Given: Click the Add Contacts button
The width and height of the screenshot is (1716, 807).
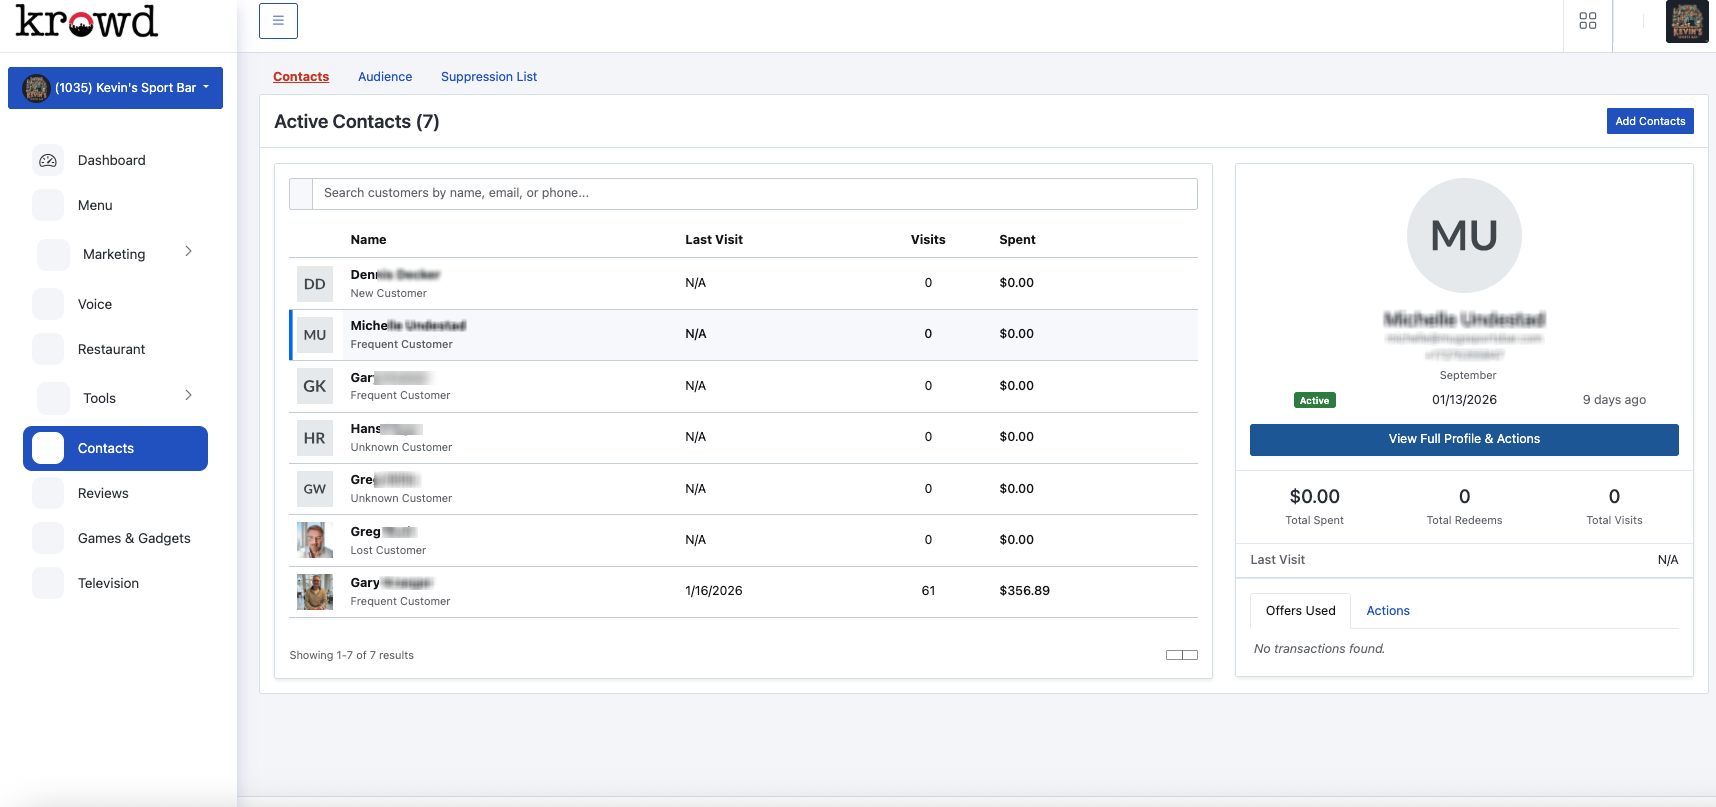Looking at the screenshot, I should coord(1650,121).
